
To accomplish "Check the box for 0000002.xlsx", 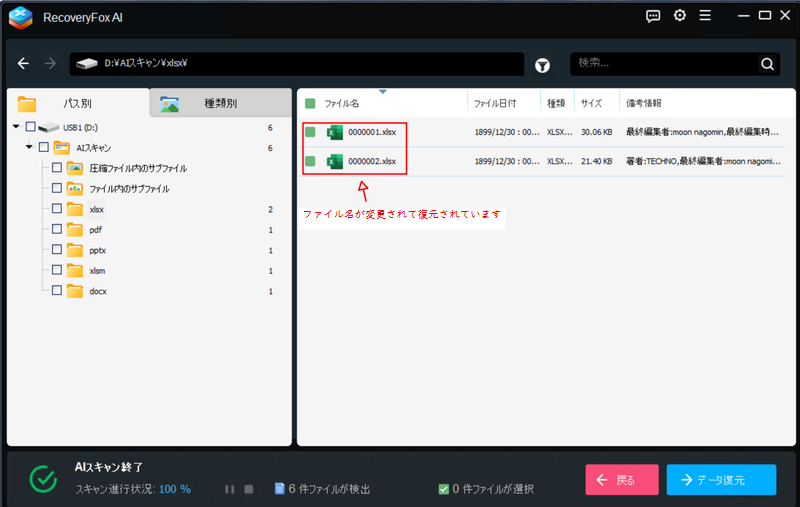I will (310, 161).
